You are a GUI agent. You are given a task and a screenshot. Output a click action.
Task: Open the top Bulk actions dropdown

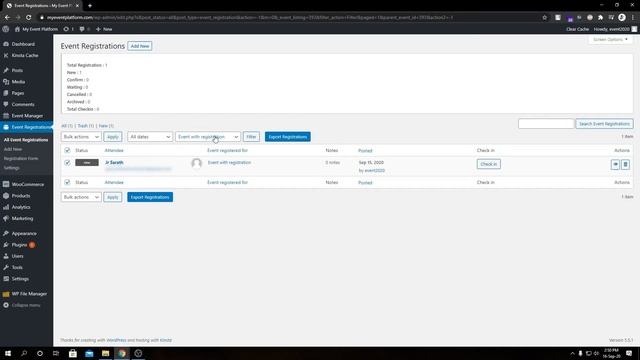[x=81, y=137]
